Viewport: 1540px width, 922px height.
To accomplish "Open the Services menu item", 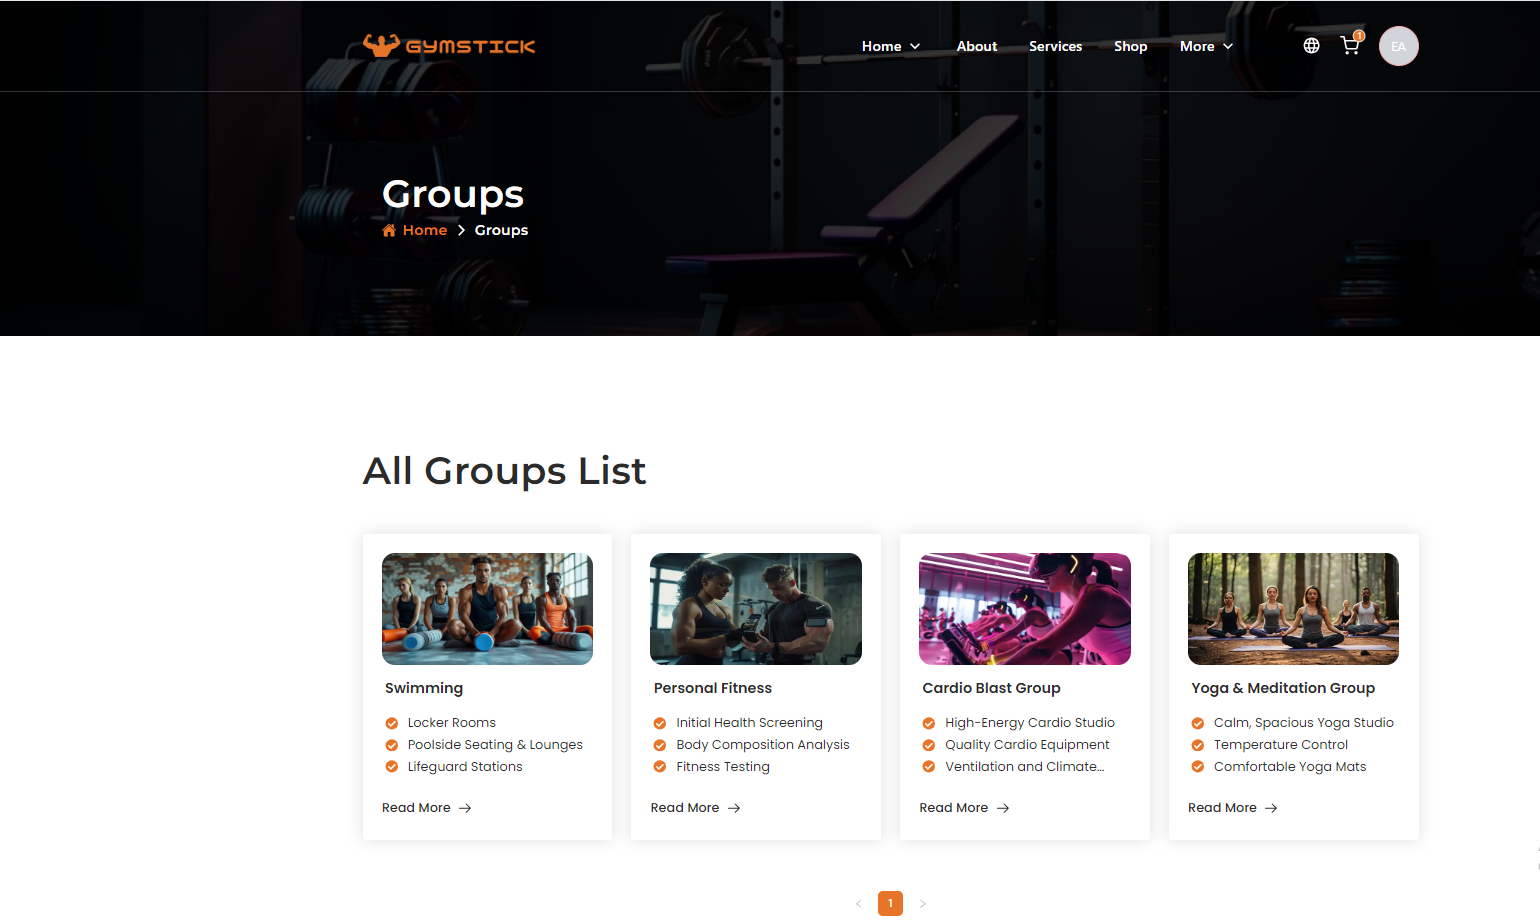I will (1055, 46).
